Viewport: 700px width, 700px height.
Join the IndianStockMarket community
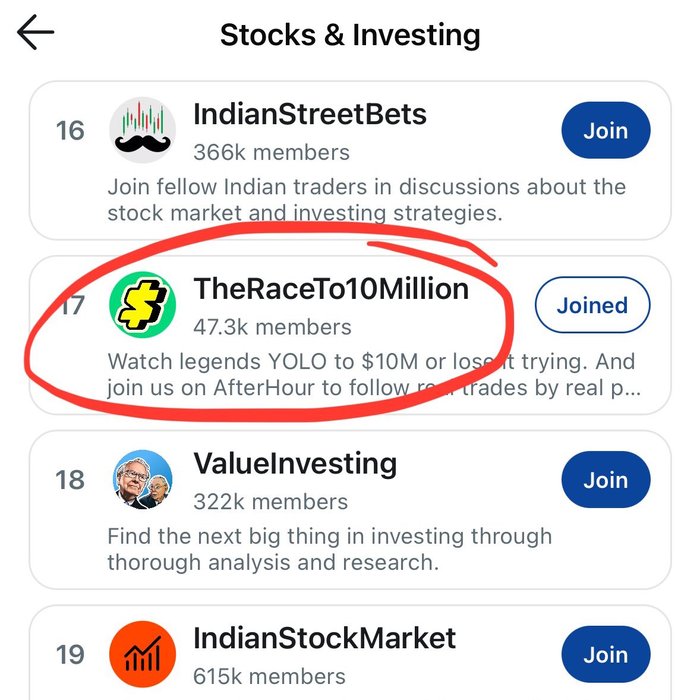tap(605, 655)
